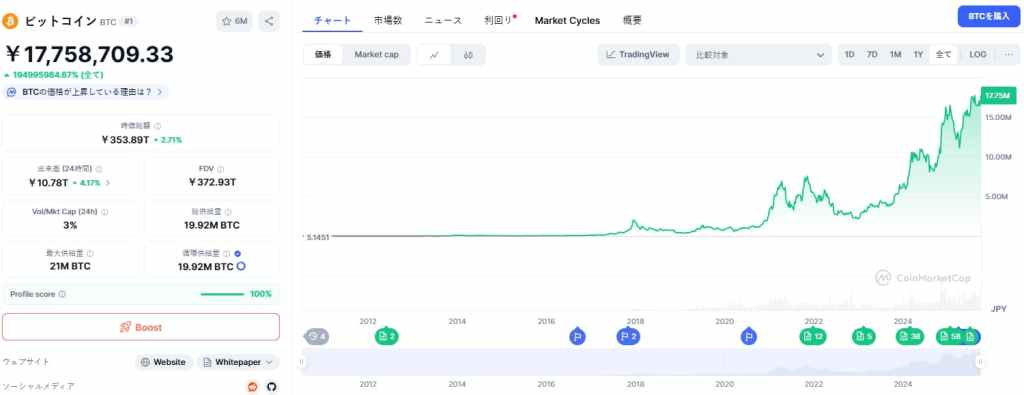The height and width of the screenshot is (395, 1024).
Task: Click the ¥17,758,709.33 price text
Action: pyautogui.click(x=89, y=54)
